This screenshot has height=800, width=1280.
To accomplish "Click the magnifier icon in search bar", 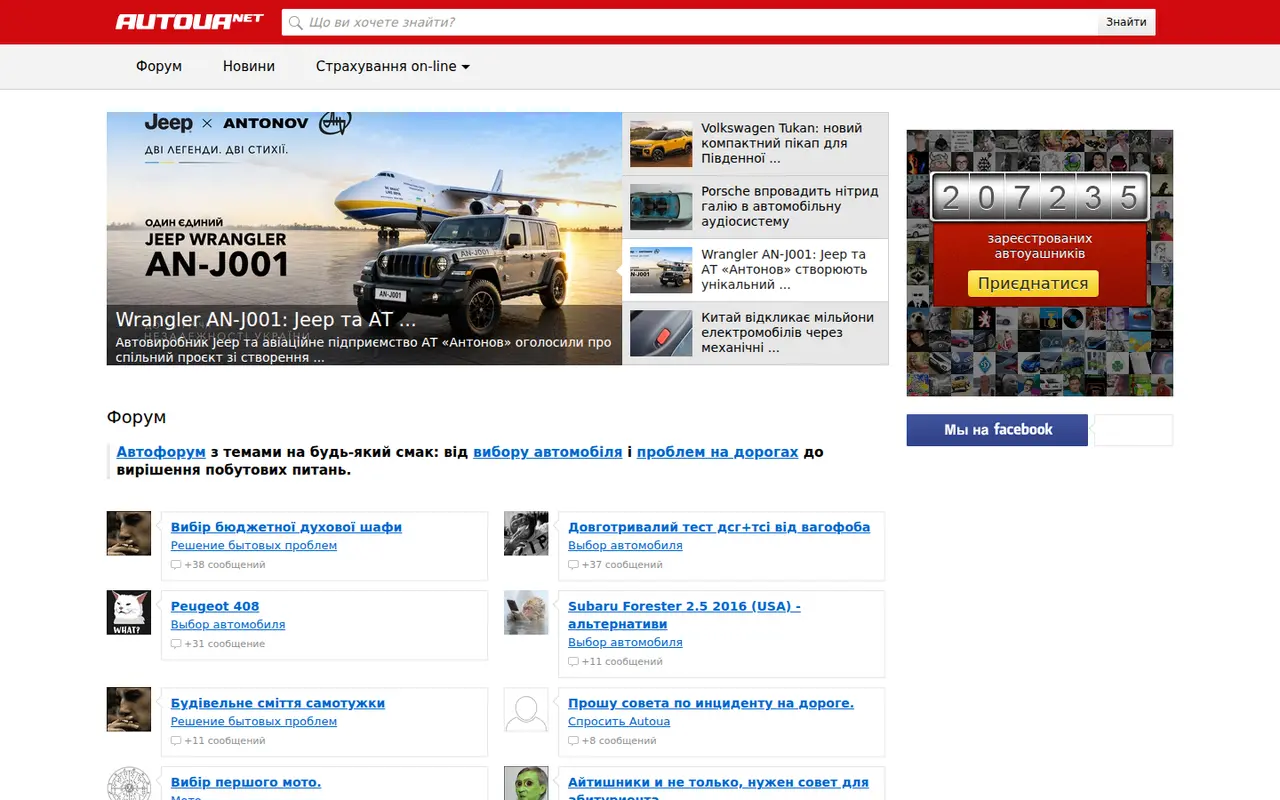I will click(295, 22).
